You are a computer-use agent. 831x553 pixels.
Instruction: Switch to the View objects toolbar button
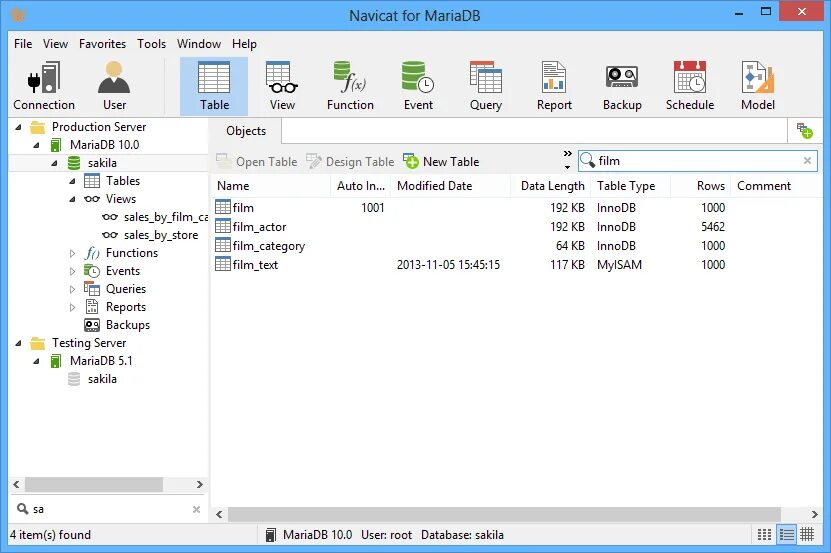pos(282,86)
